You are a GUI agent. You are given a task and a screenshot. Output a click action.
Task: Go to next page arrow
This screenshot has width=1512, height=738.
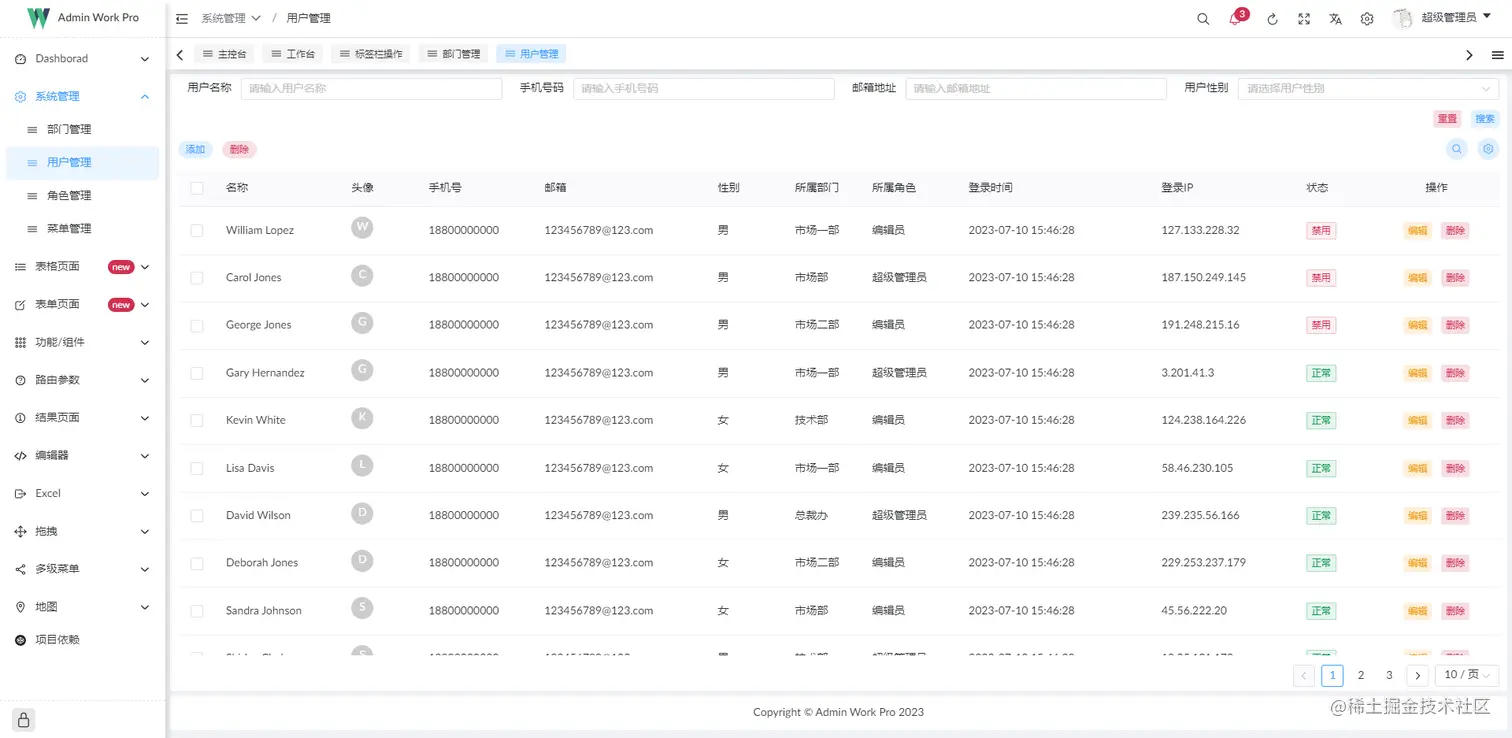tap(1417, 676)
